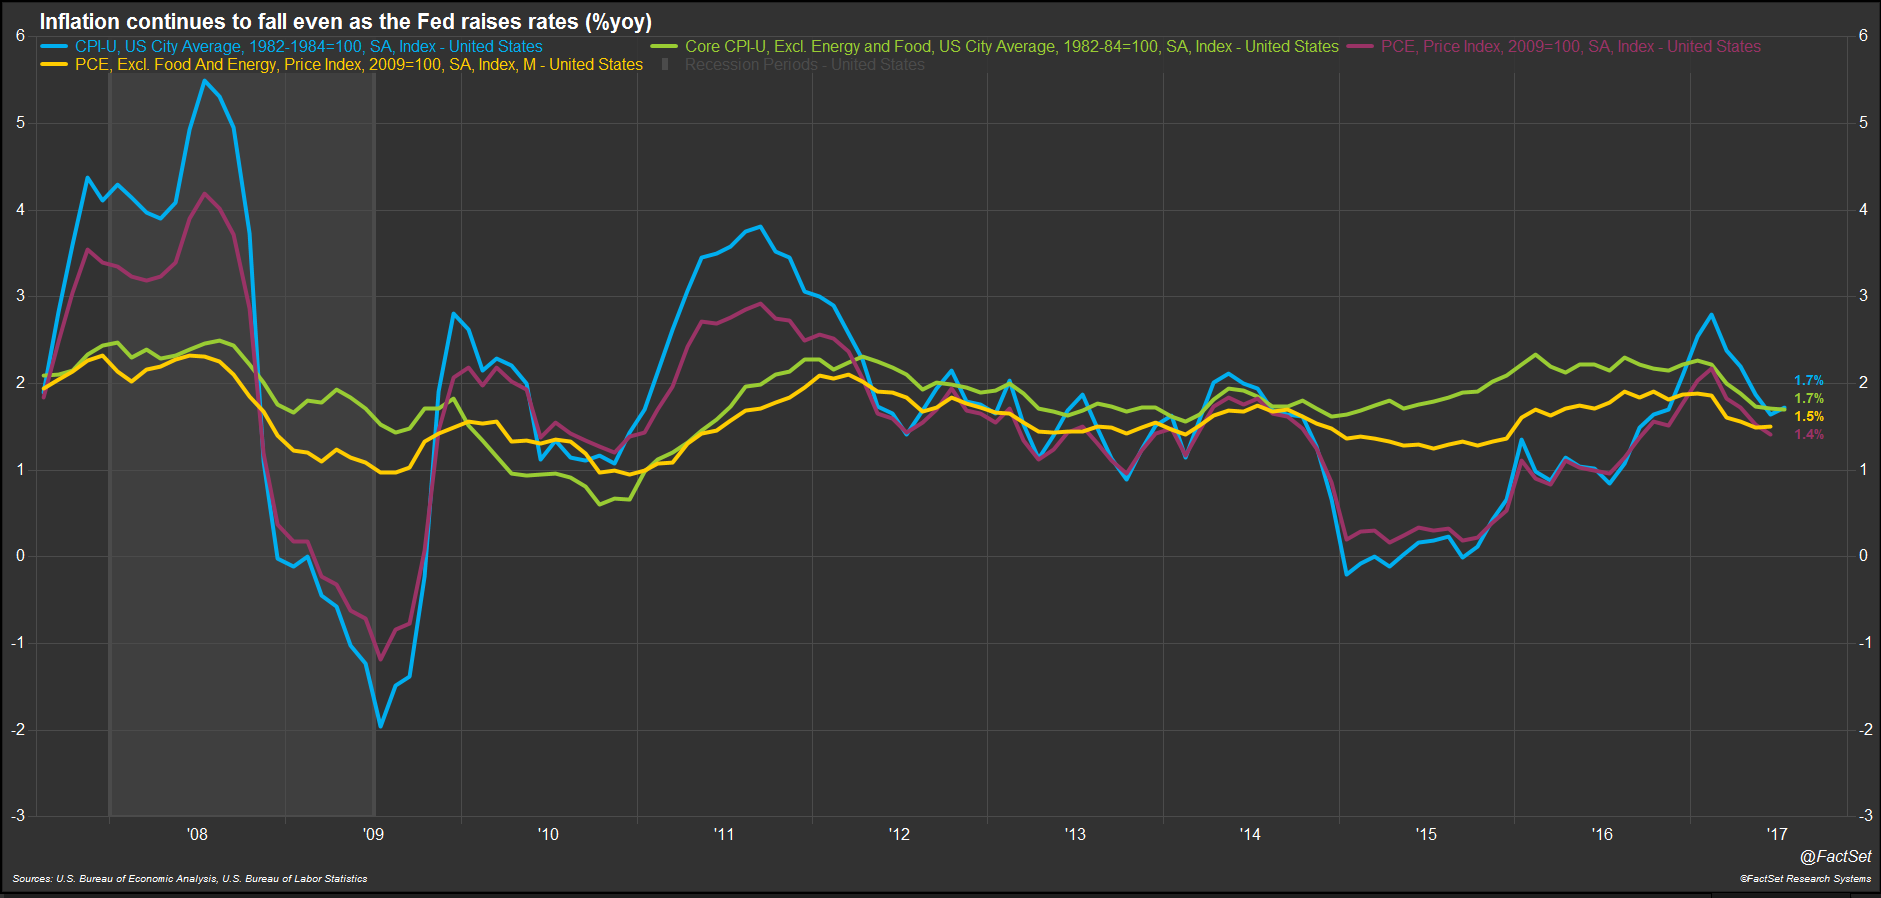Image resolution: width=1881 pixels, height=898 pixels.
Task: Click the yellow 1.5% end value label
Action: click(x=1808, y=416)
